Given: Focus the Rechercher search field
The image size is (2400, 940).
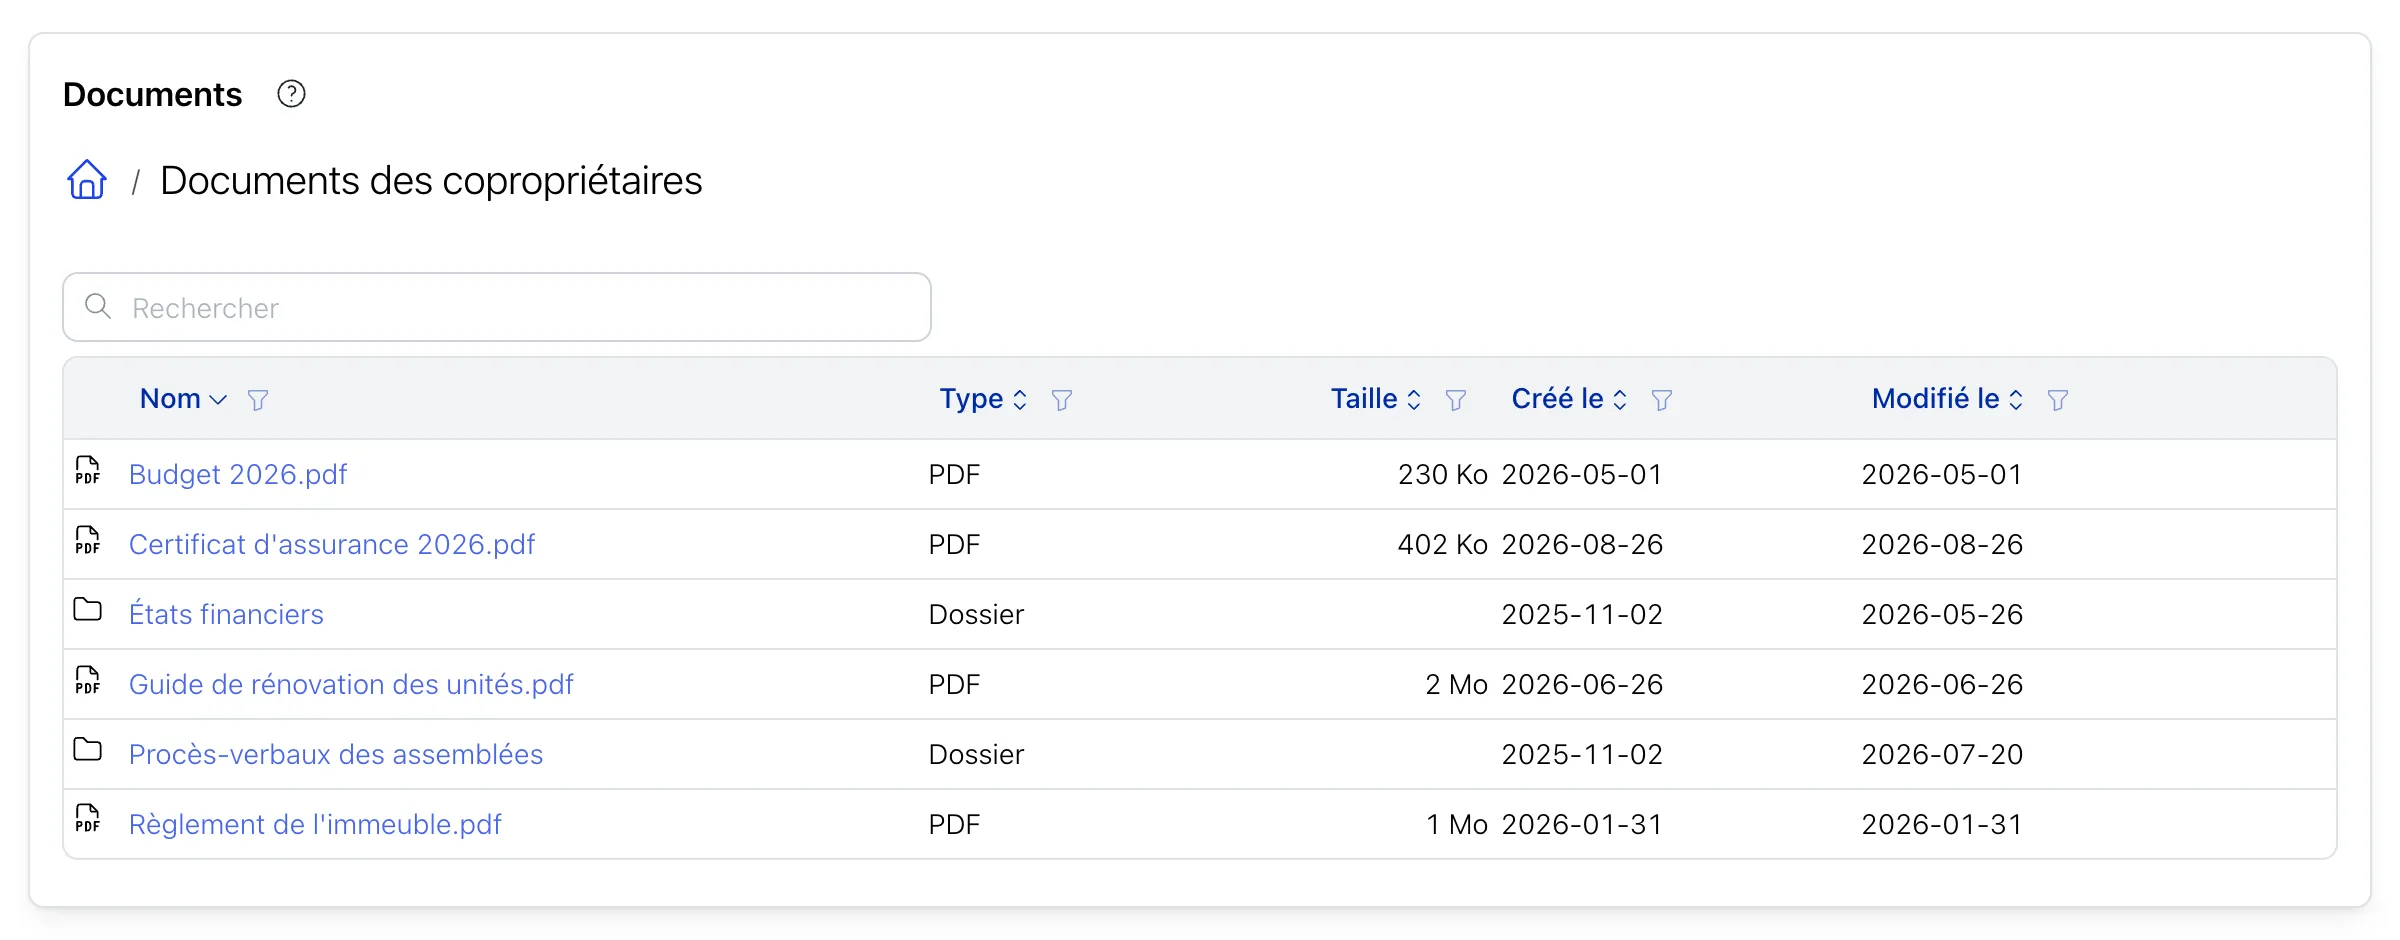Looking at the screenshot, I should 497,307.
